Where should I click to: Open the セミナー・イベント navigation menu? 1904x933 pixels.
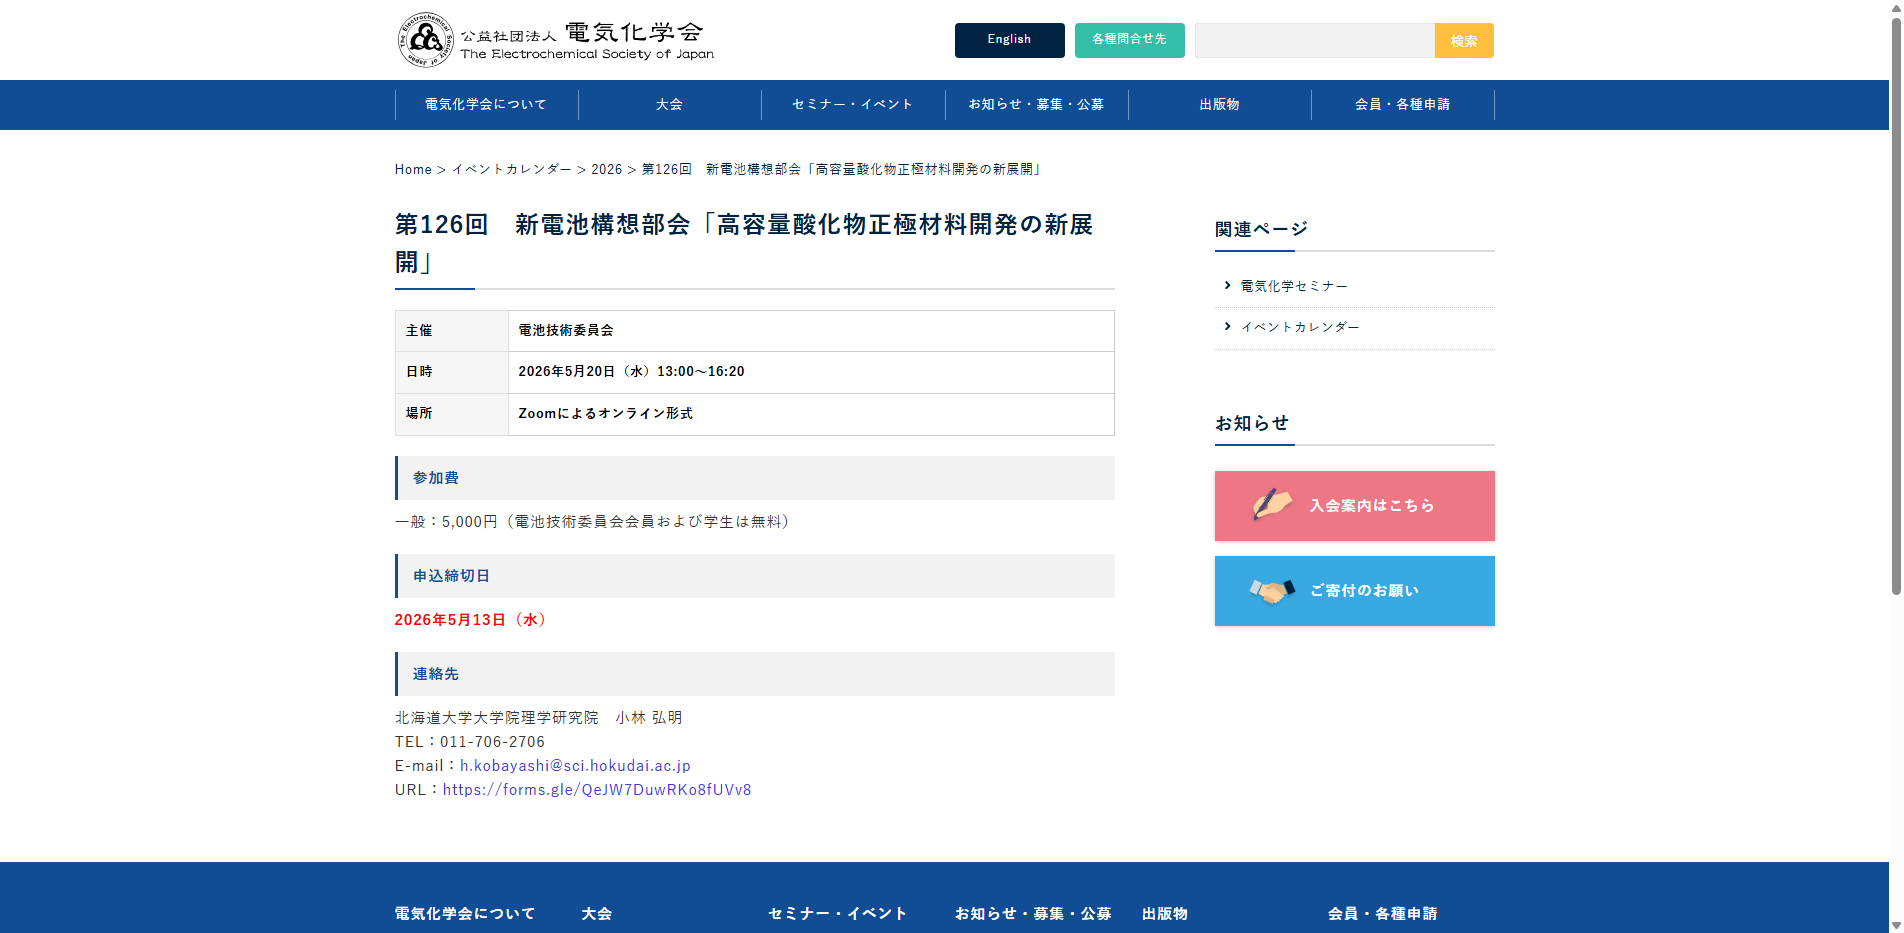click(852, 105)
